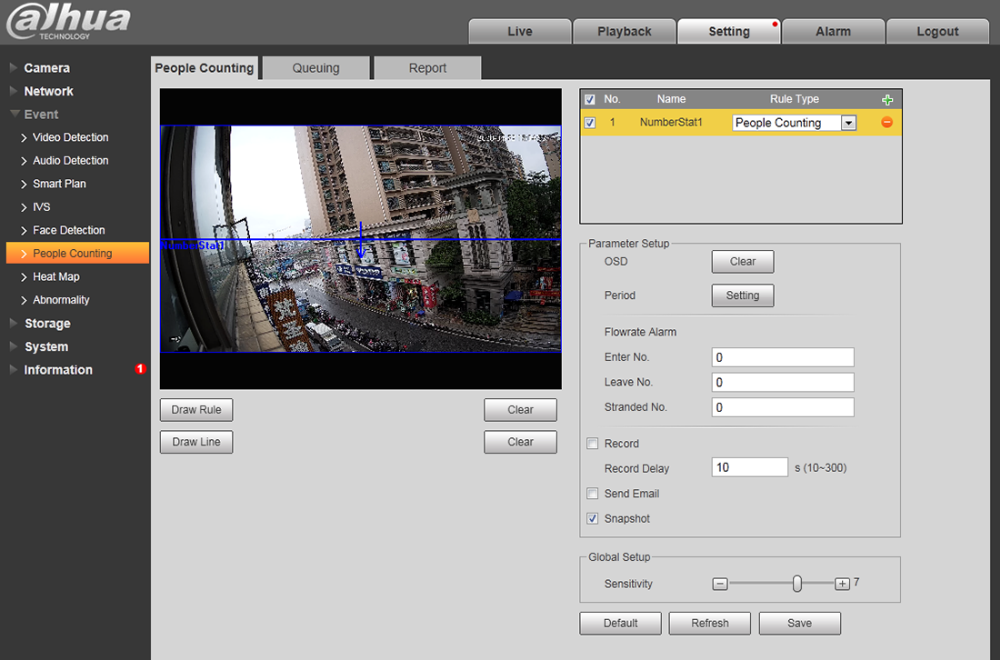Expand the Camera section in sidebar
The height and width of the screenshot is (660, 1000).
(47, 68)
